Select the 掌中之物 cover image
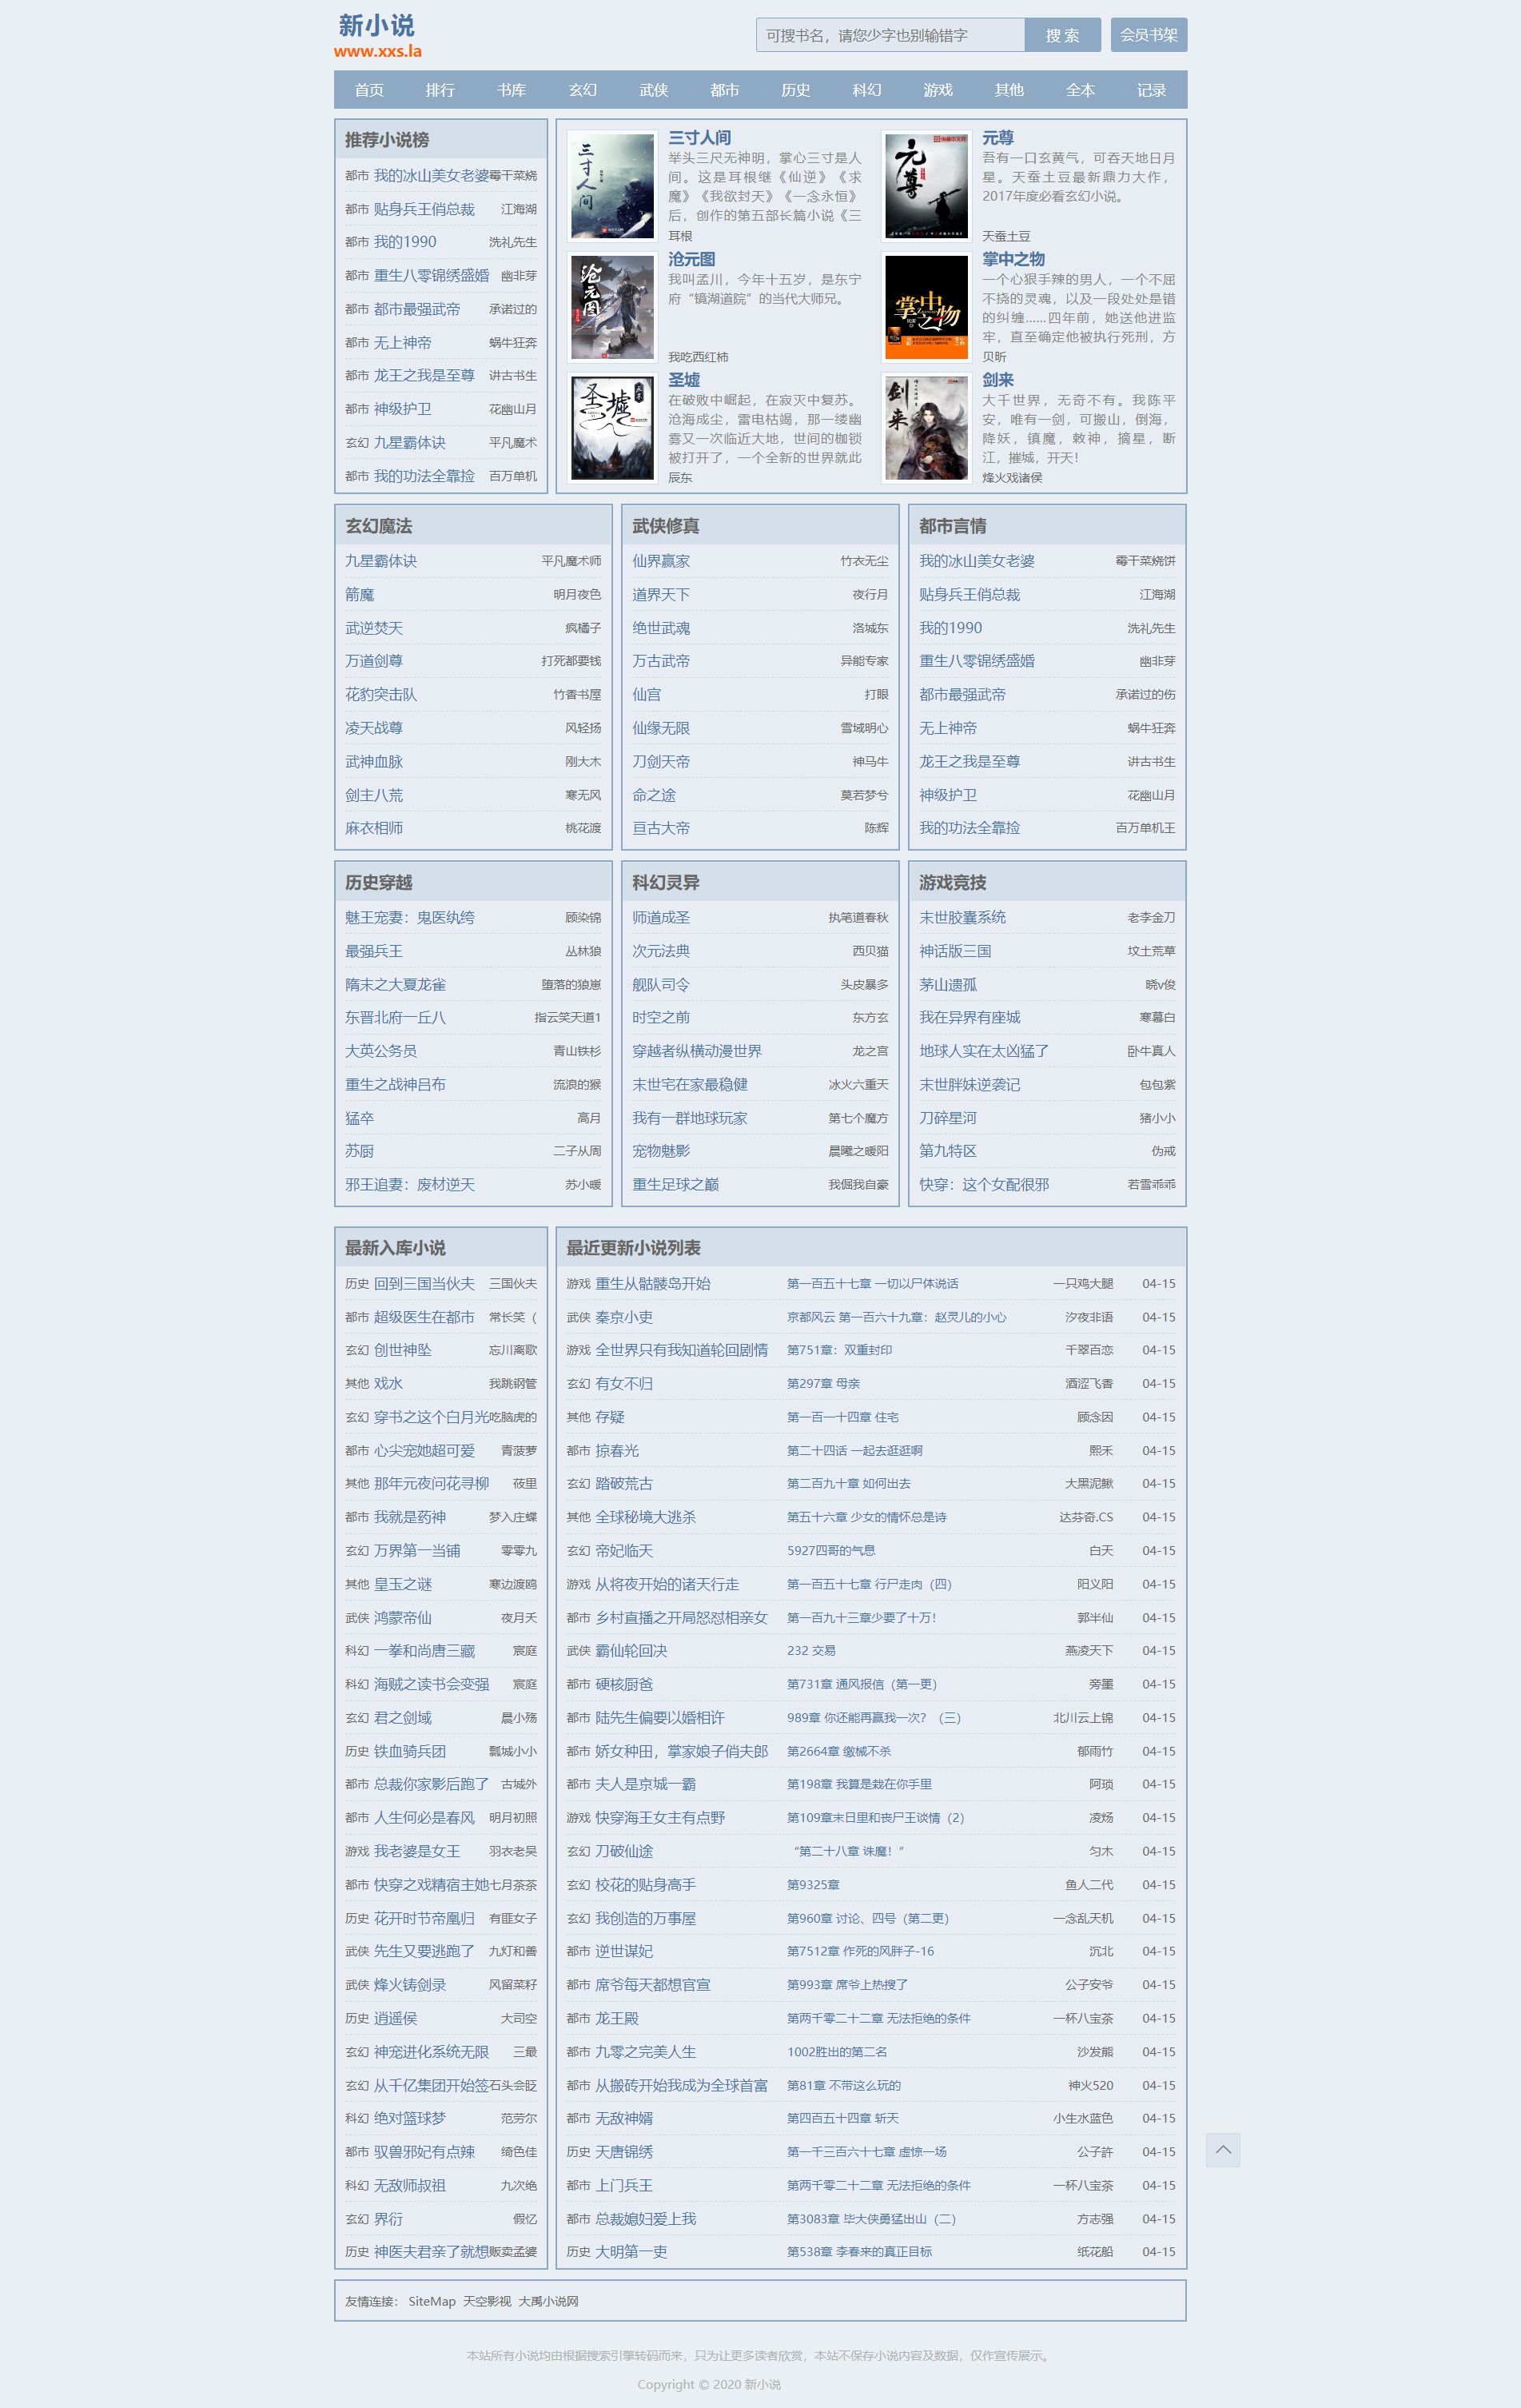This screenshot has width=1521, height=2408. click(926, 307)
